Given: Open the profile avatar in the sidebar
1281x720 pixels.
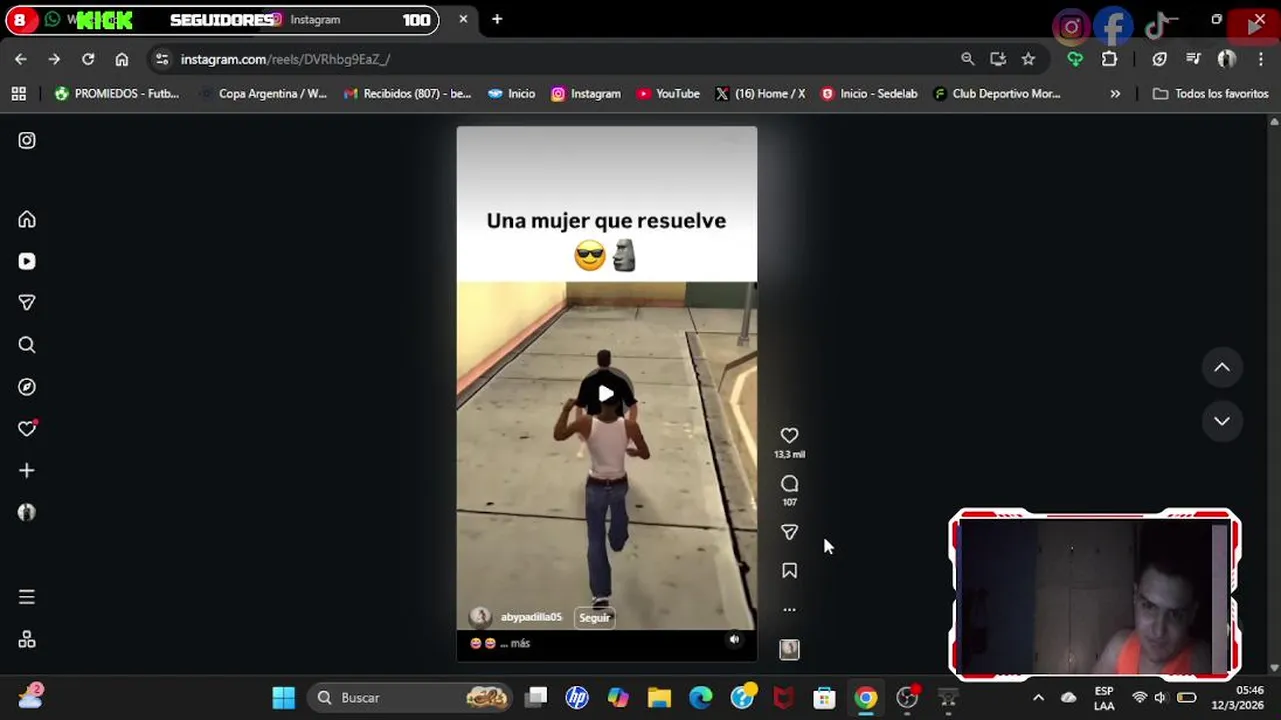Looking at the screenshot, I should coord(27,512).
